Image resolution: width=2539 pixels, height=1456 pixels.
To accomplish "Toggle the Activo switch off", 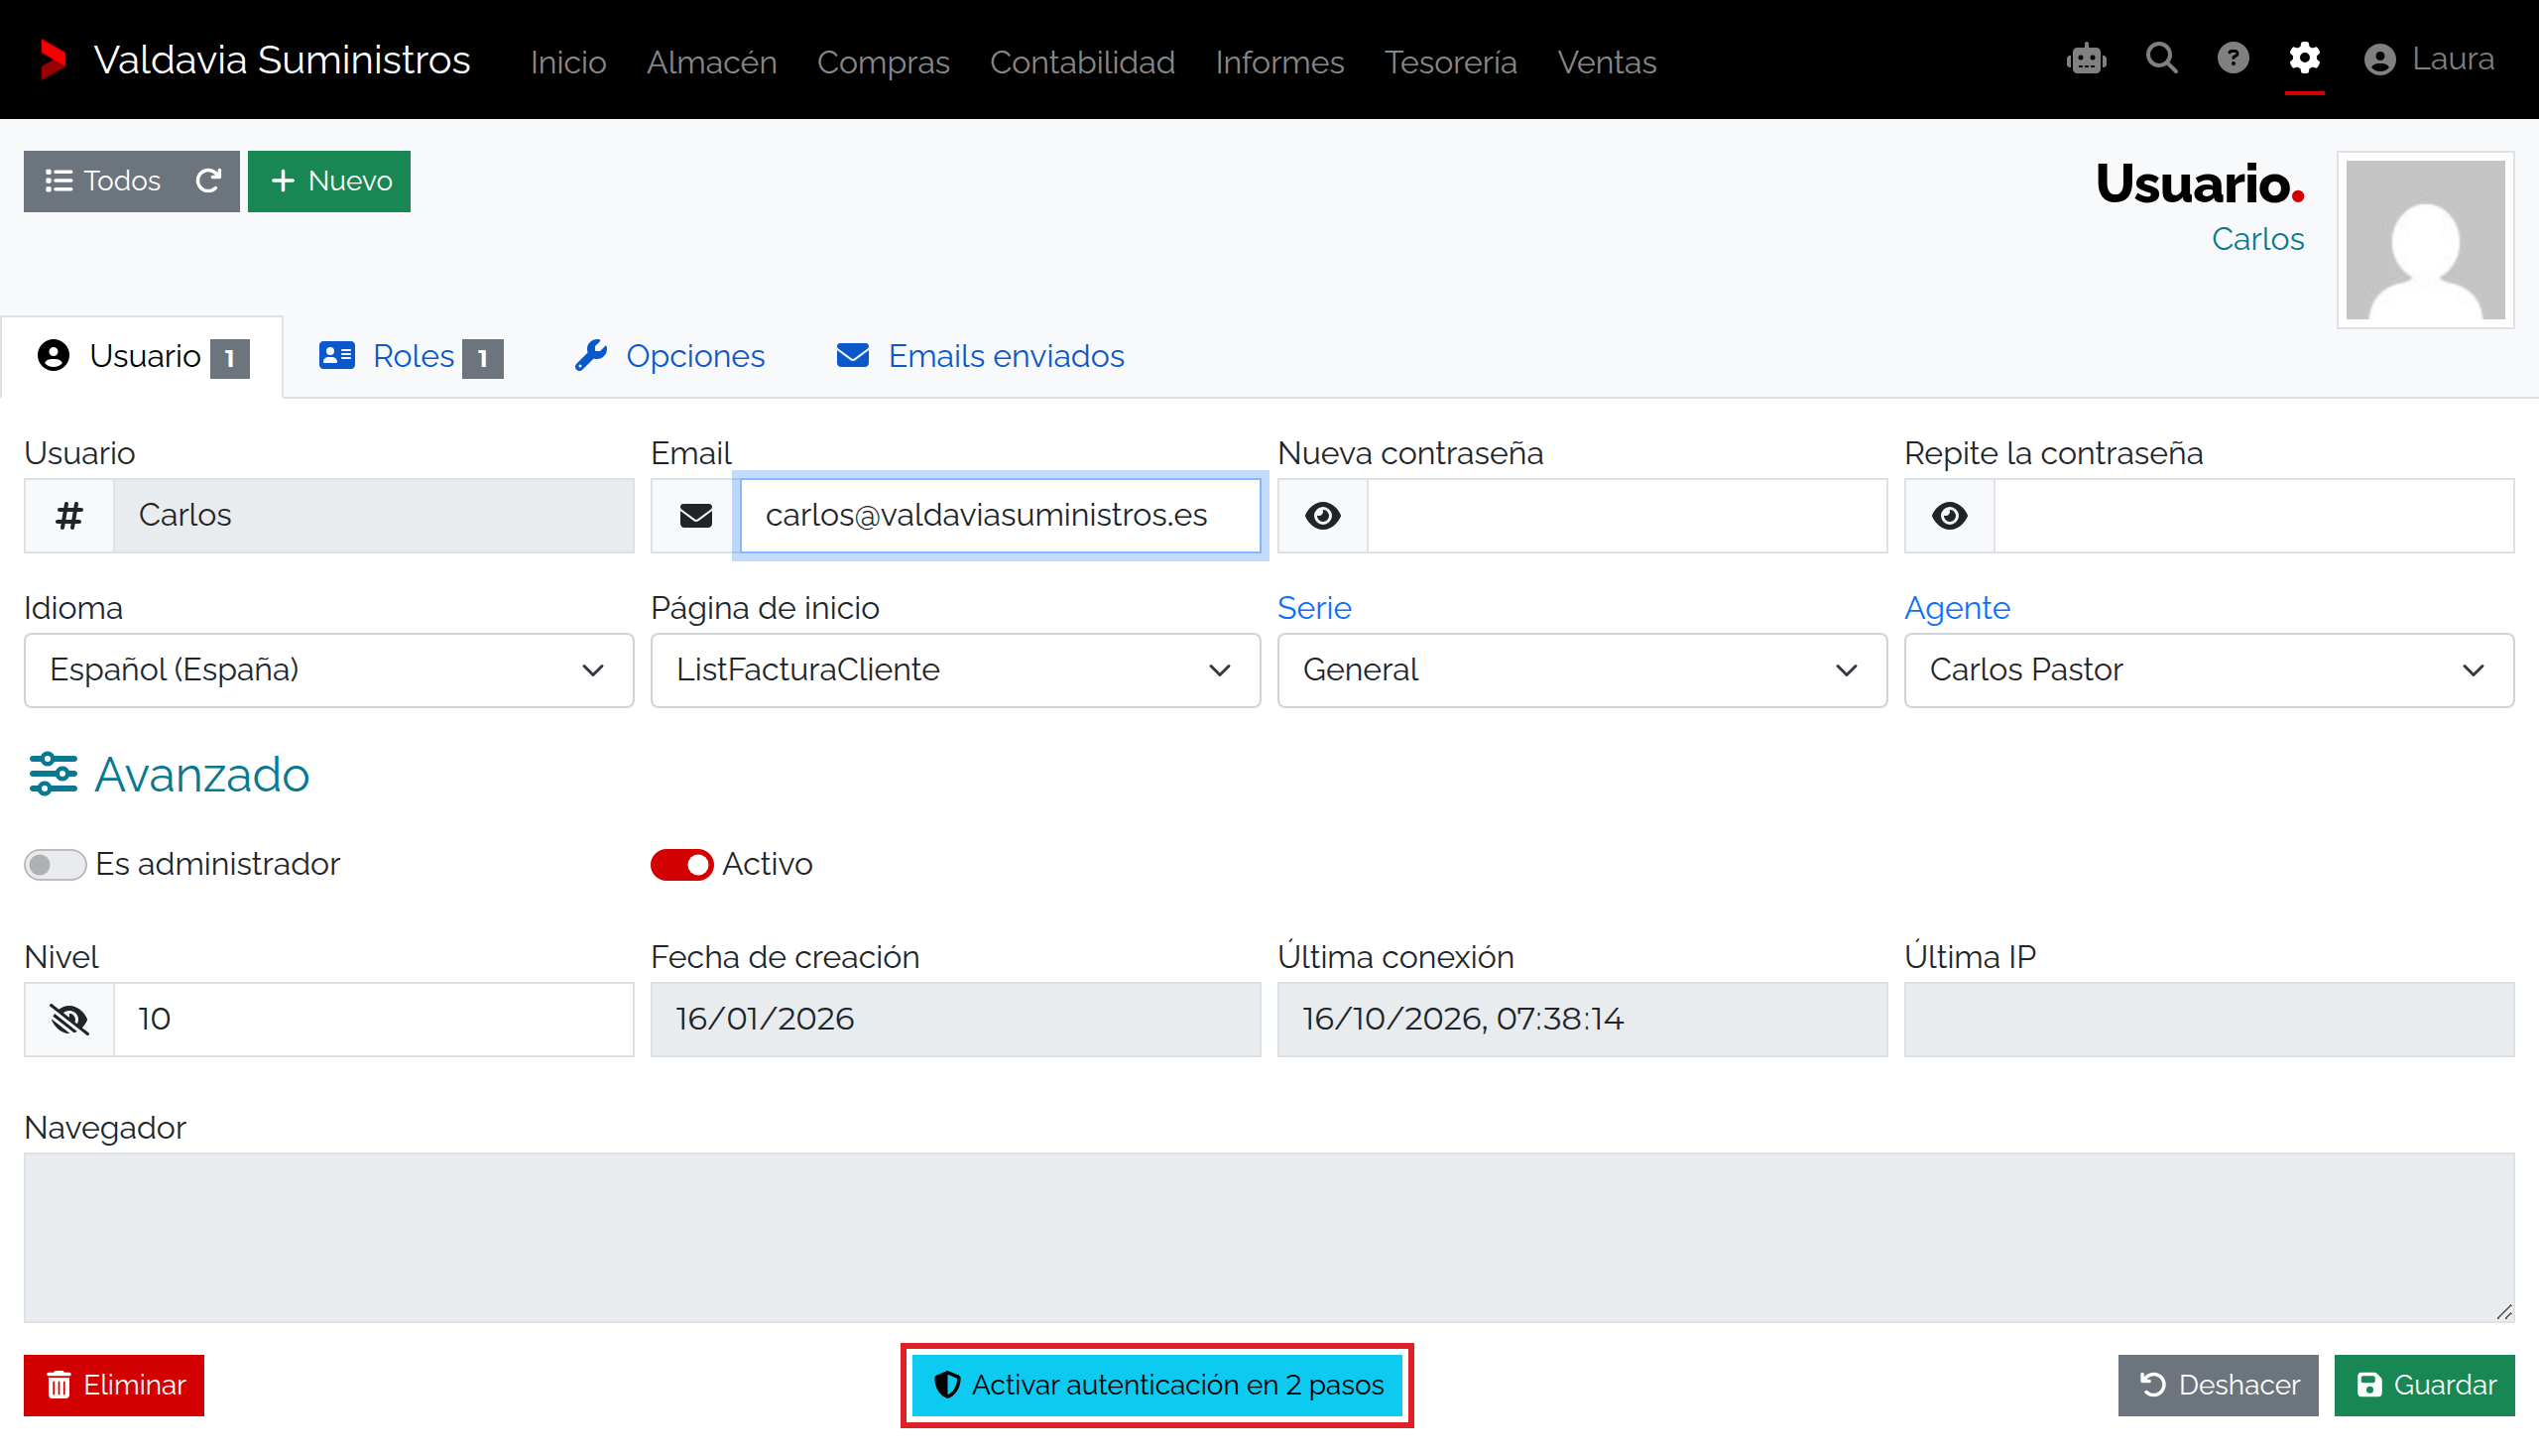I will [682, 864].
